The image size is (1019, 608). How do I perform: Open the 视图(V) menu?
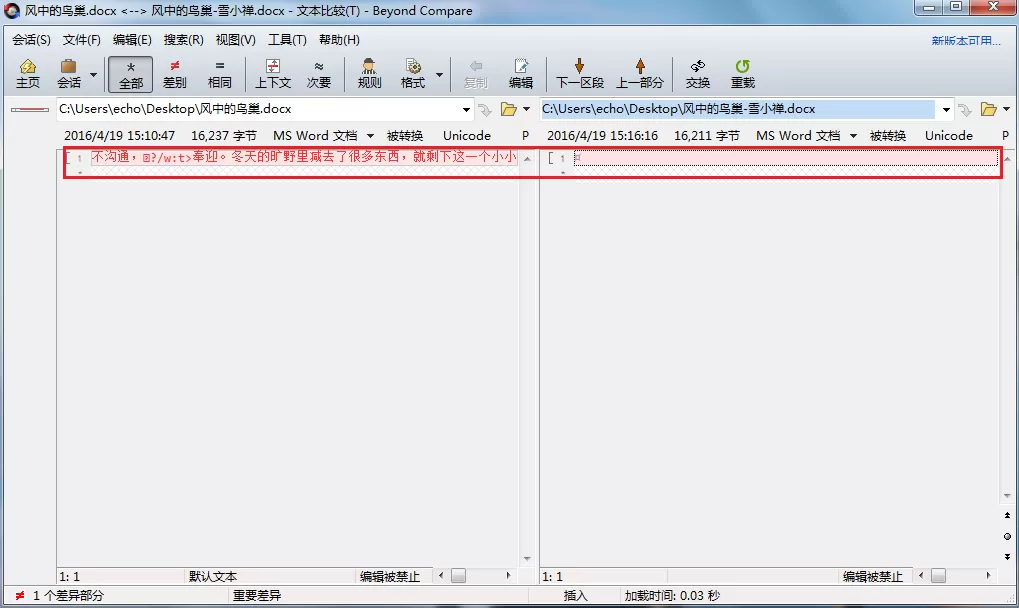[235, 40]
